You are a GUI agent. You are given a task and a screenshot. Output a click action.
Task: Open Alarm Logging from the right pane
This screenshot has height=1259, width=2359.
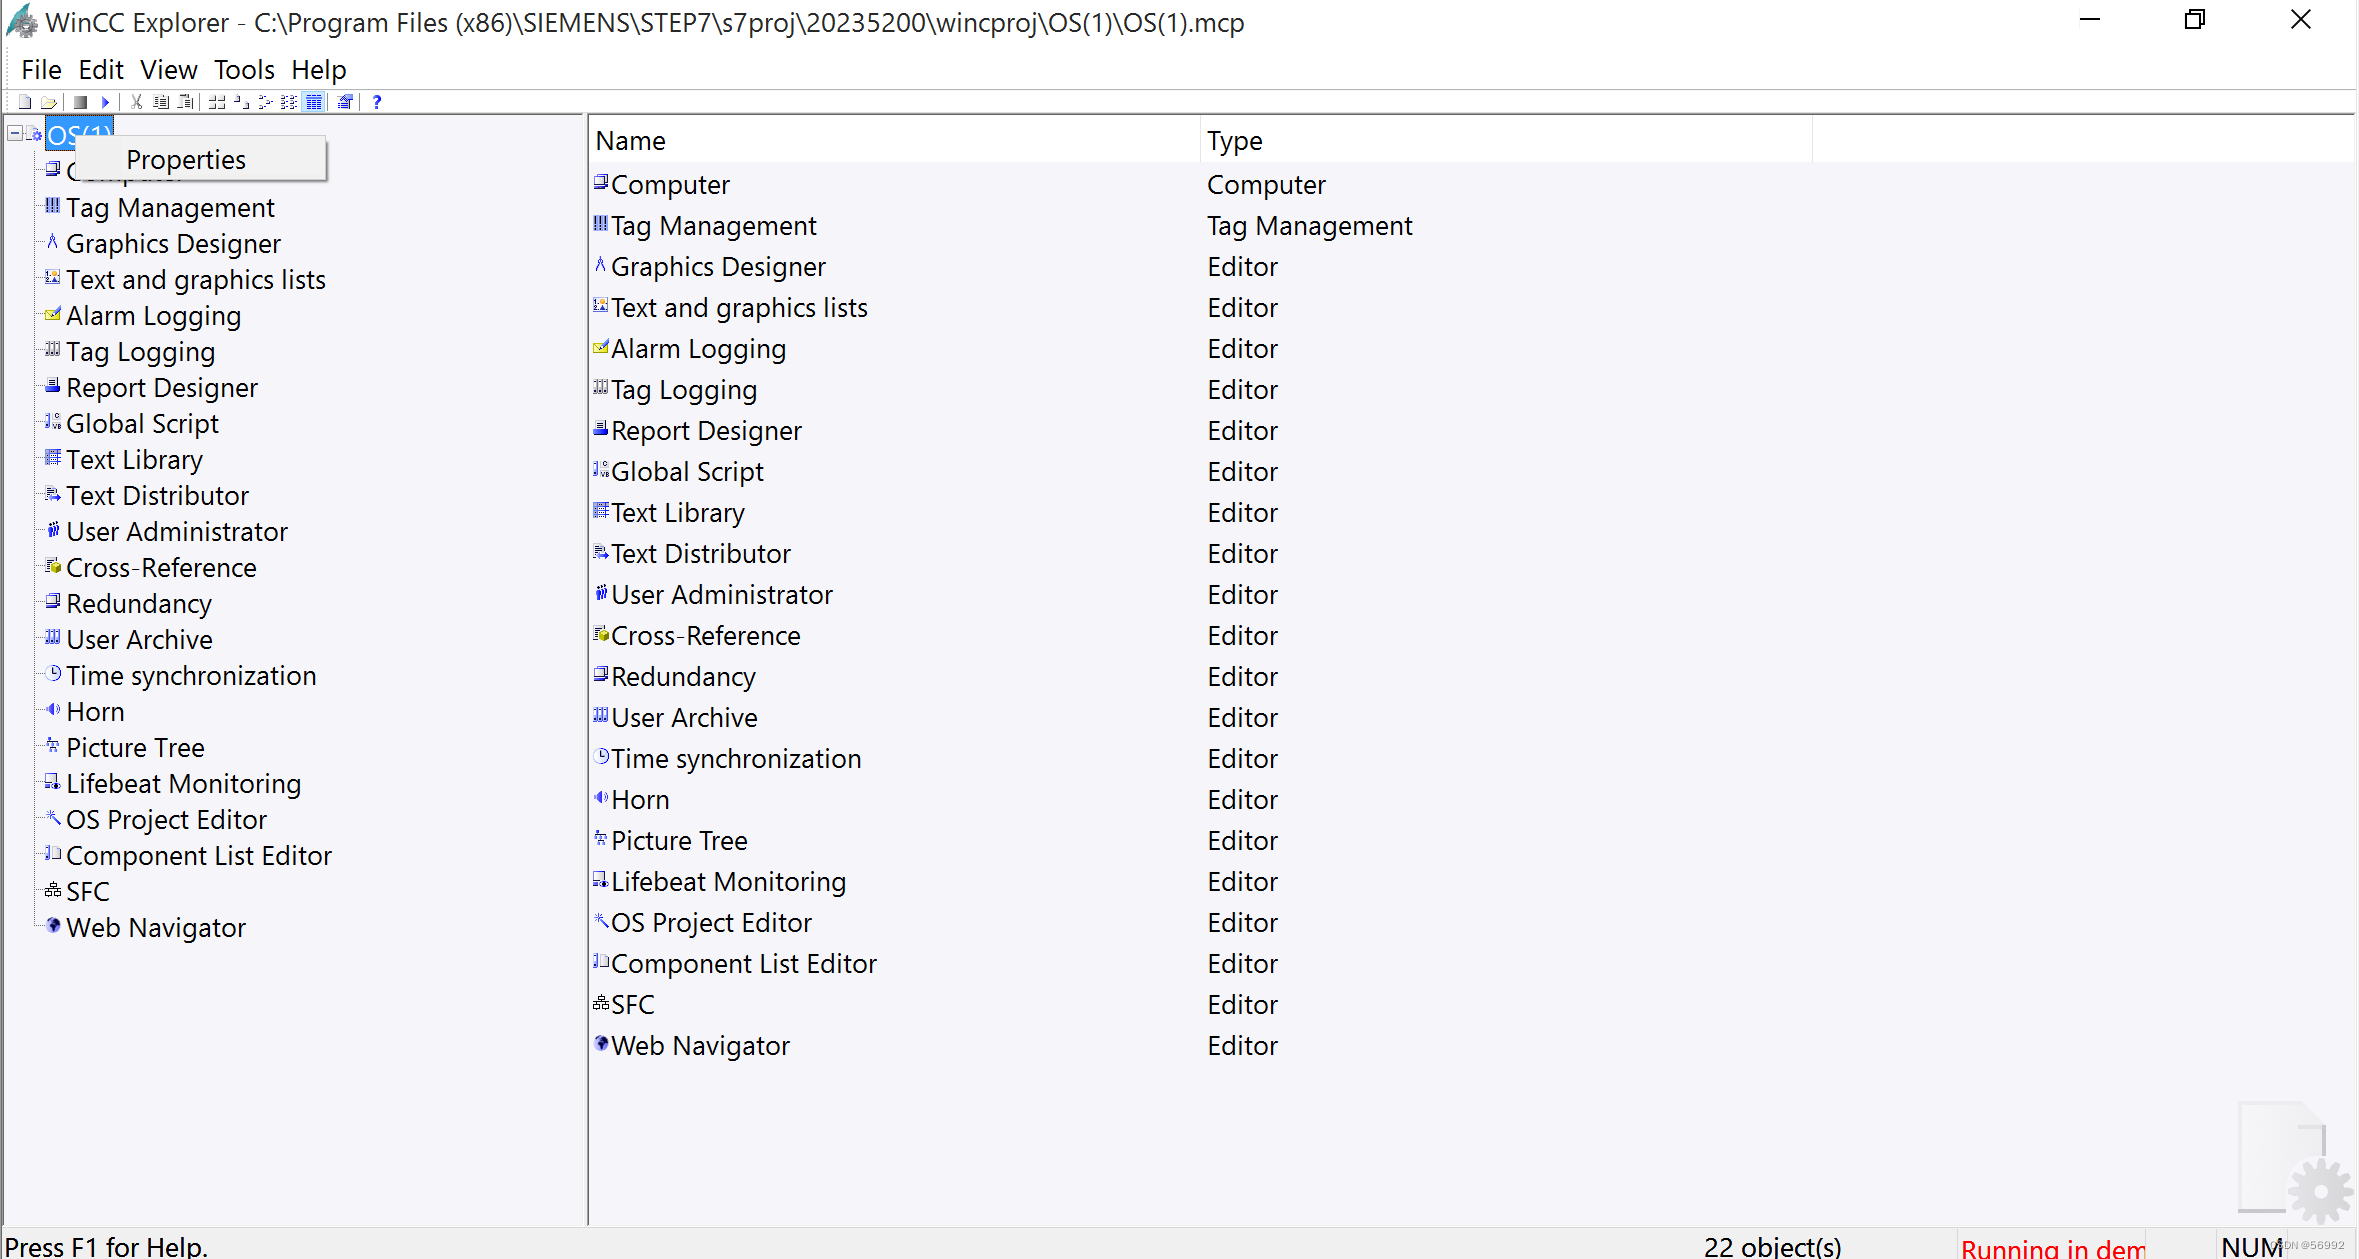[x=698, y=348]
